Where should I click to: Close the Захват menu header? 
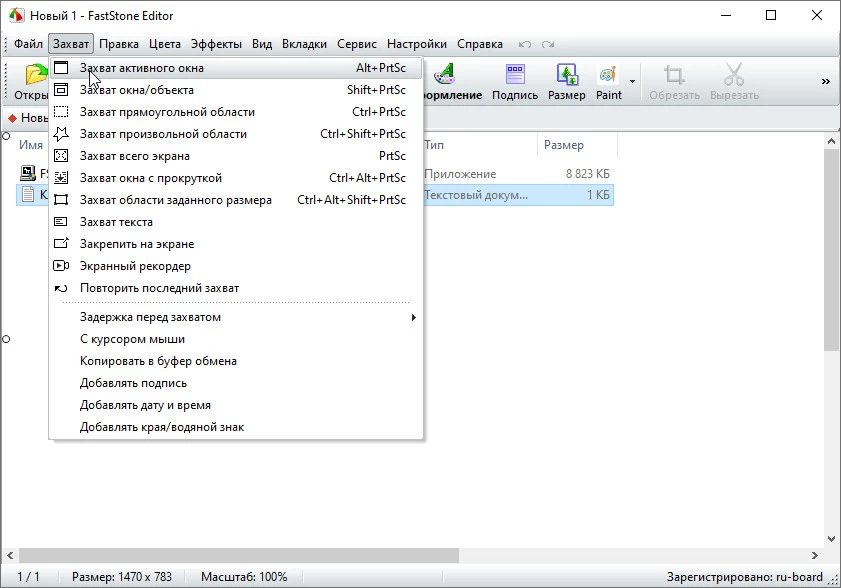pyautogui.click(x=71, y=44)
